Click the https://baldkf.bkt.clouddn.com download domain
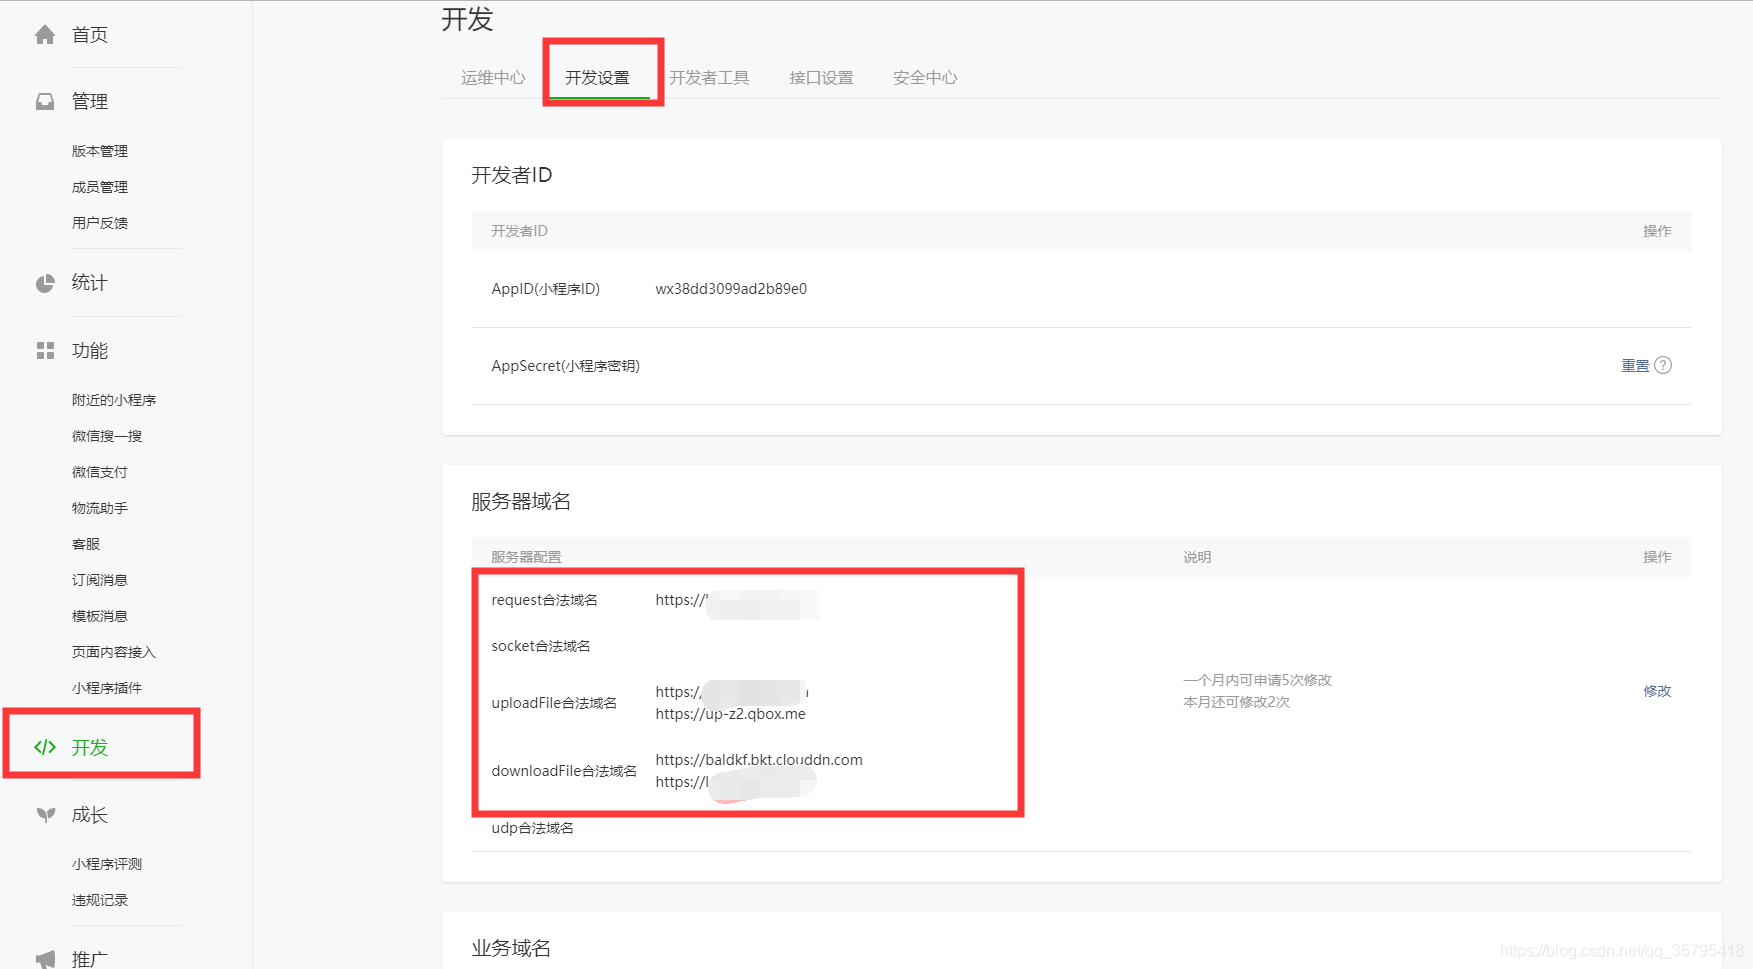1753x969 pixels. coord(759,760)
